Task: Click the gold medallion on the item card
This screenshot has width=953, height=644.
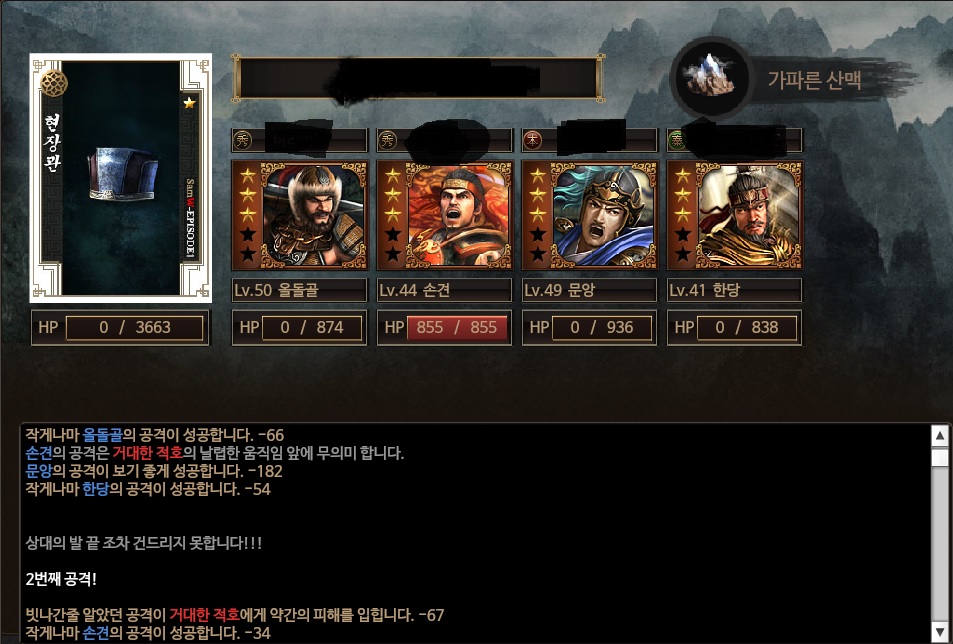Action: click(53, 83)
